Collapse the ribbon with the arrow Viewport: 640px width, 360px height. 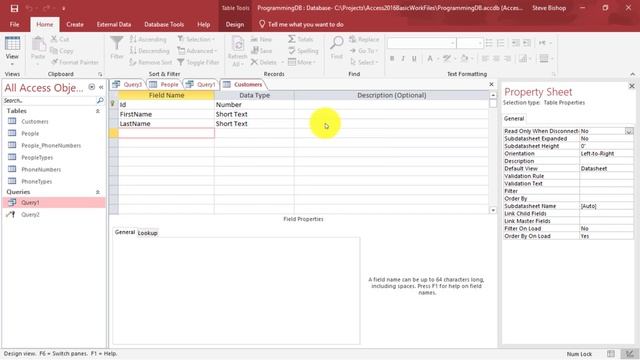pyautogui.click(x=632, y=74)
